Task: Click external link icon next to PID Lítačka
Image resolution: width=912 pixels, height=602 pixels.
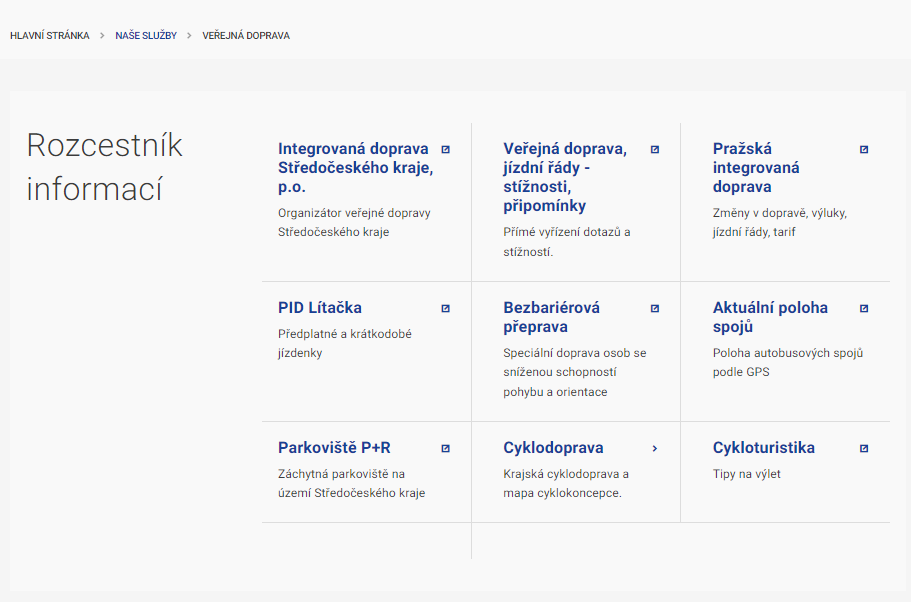Action: click(x=446, y=308)
